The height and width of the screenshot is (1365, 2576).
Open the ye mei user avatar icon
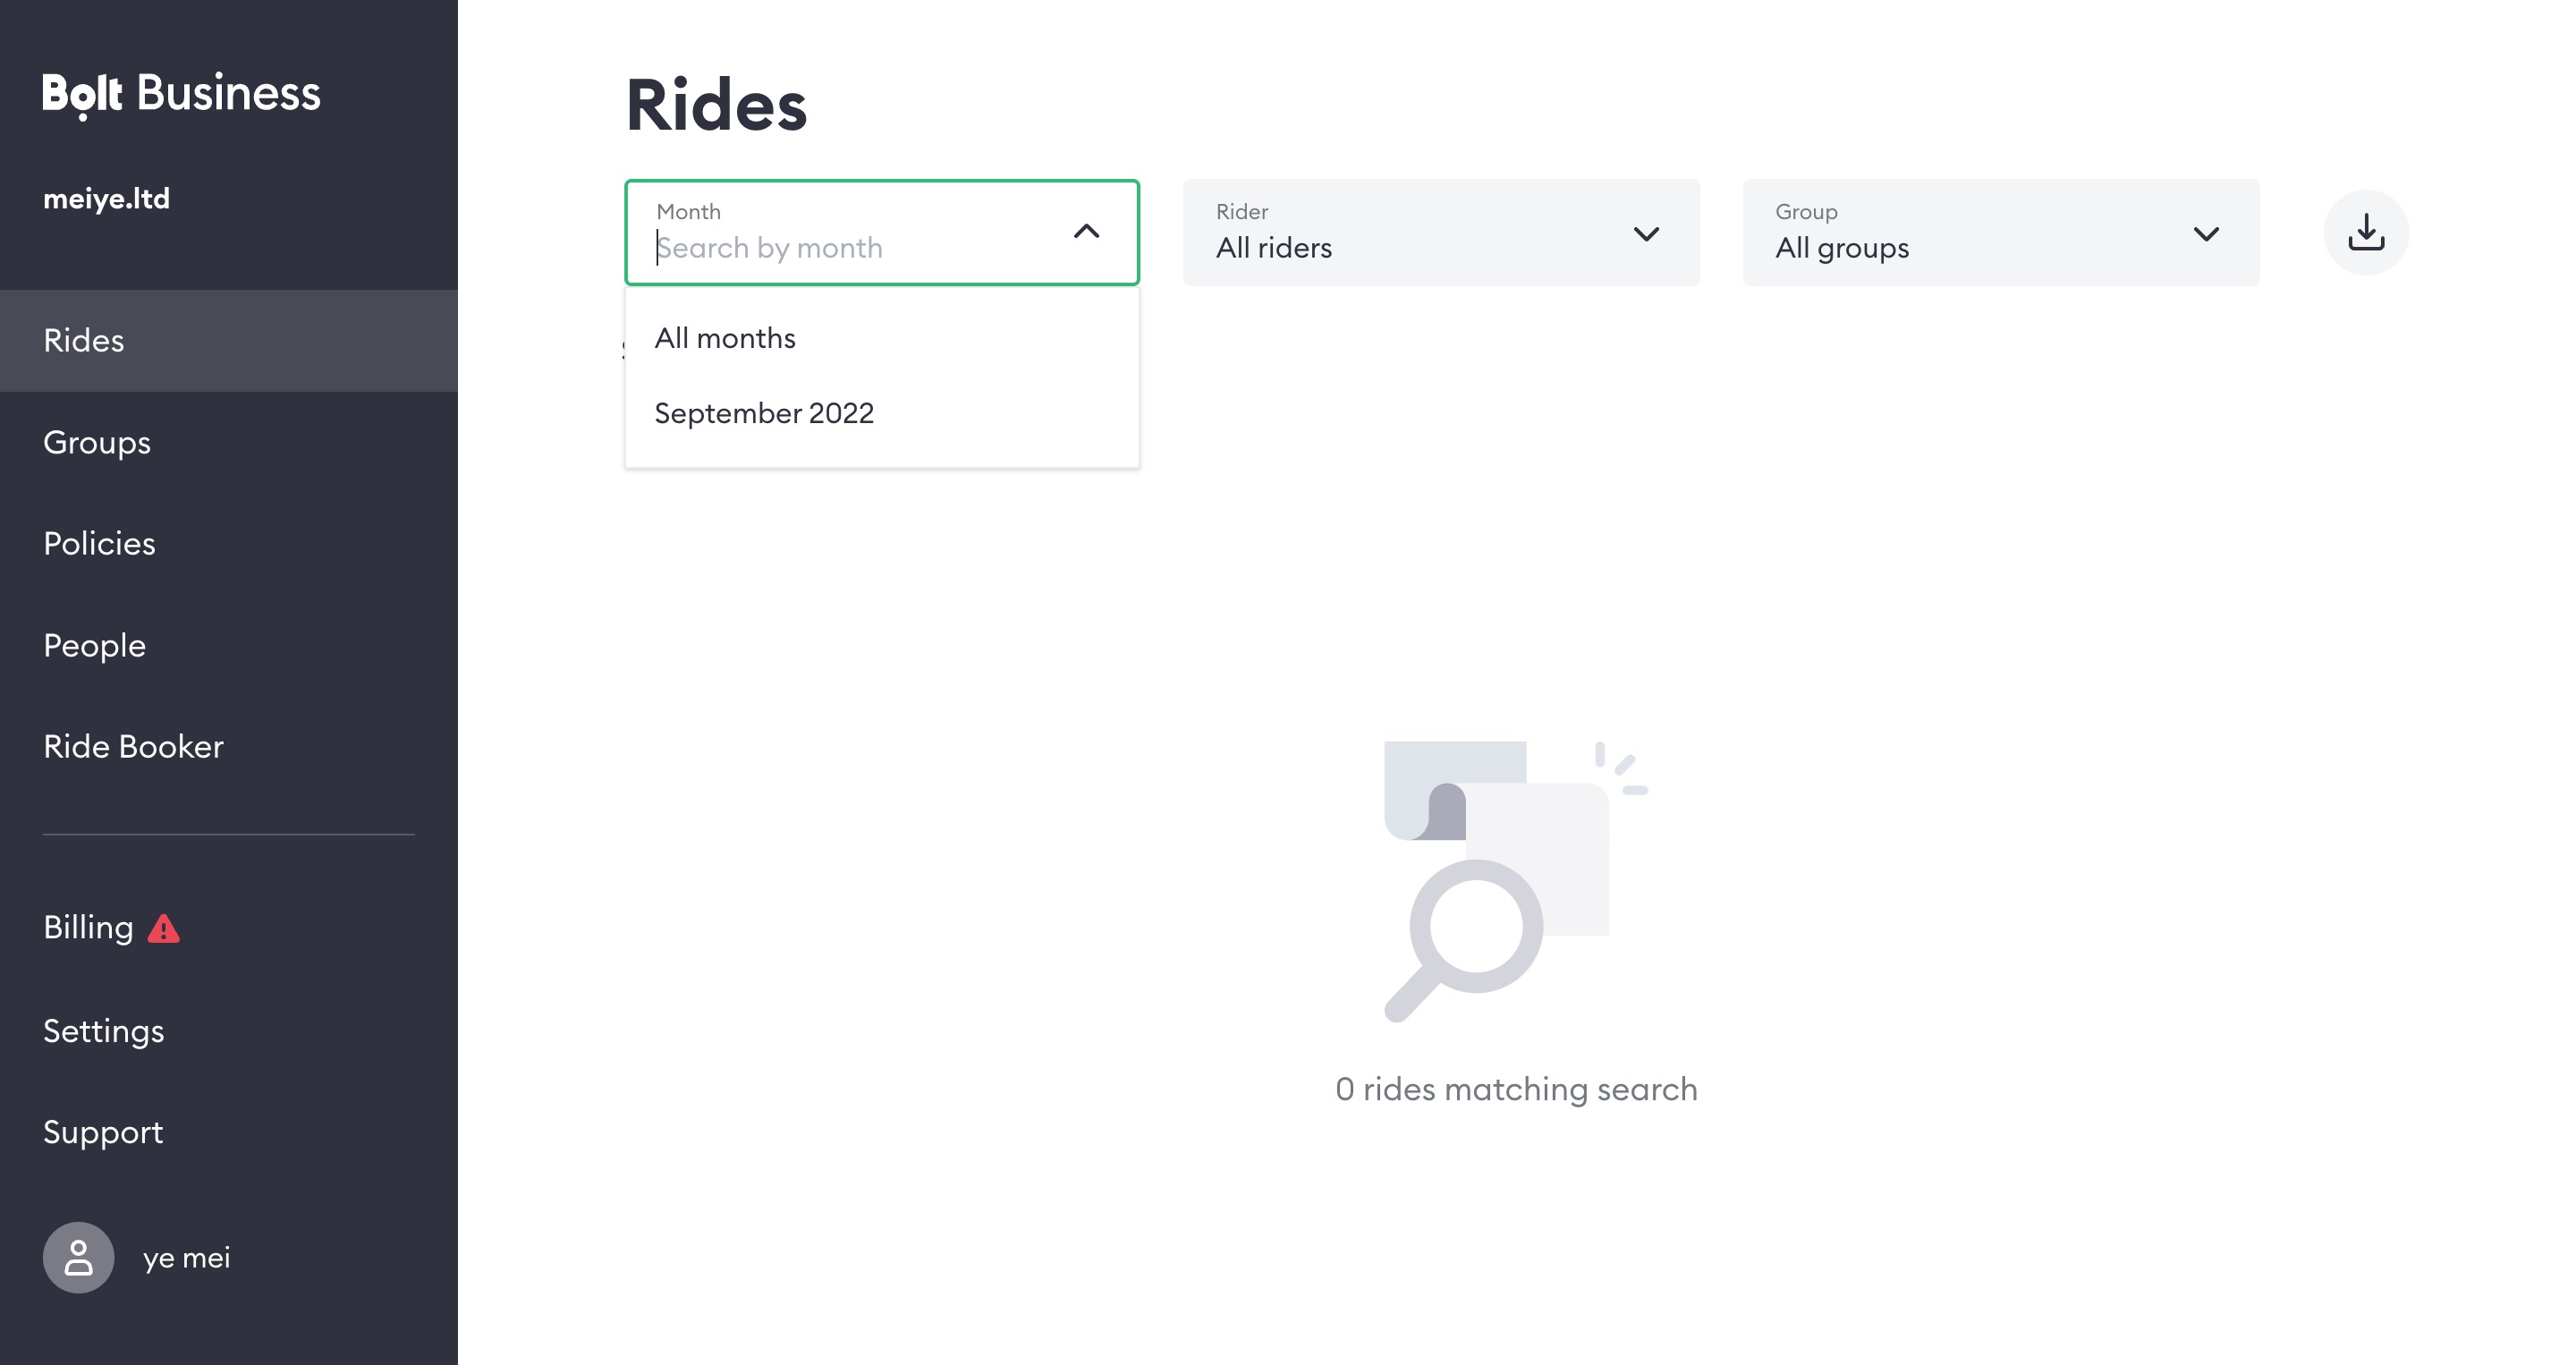click(78, 1257)
